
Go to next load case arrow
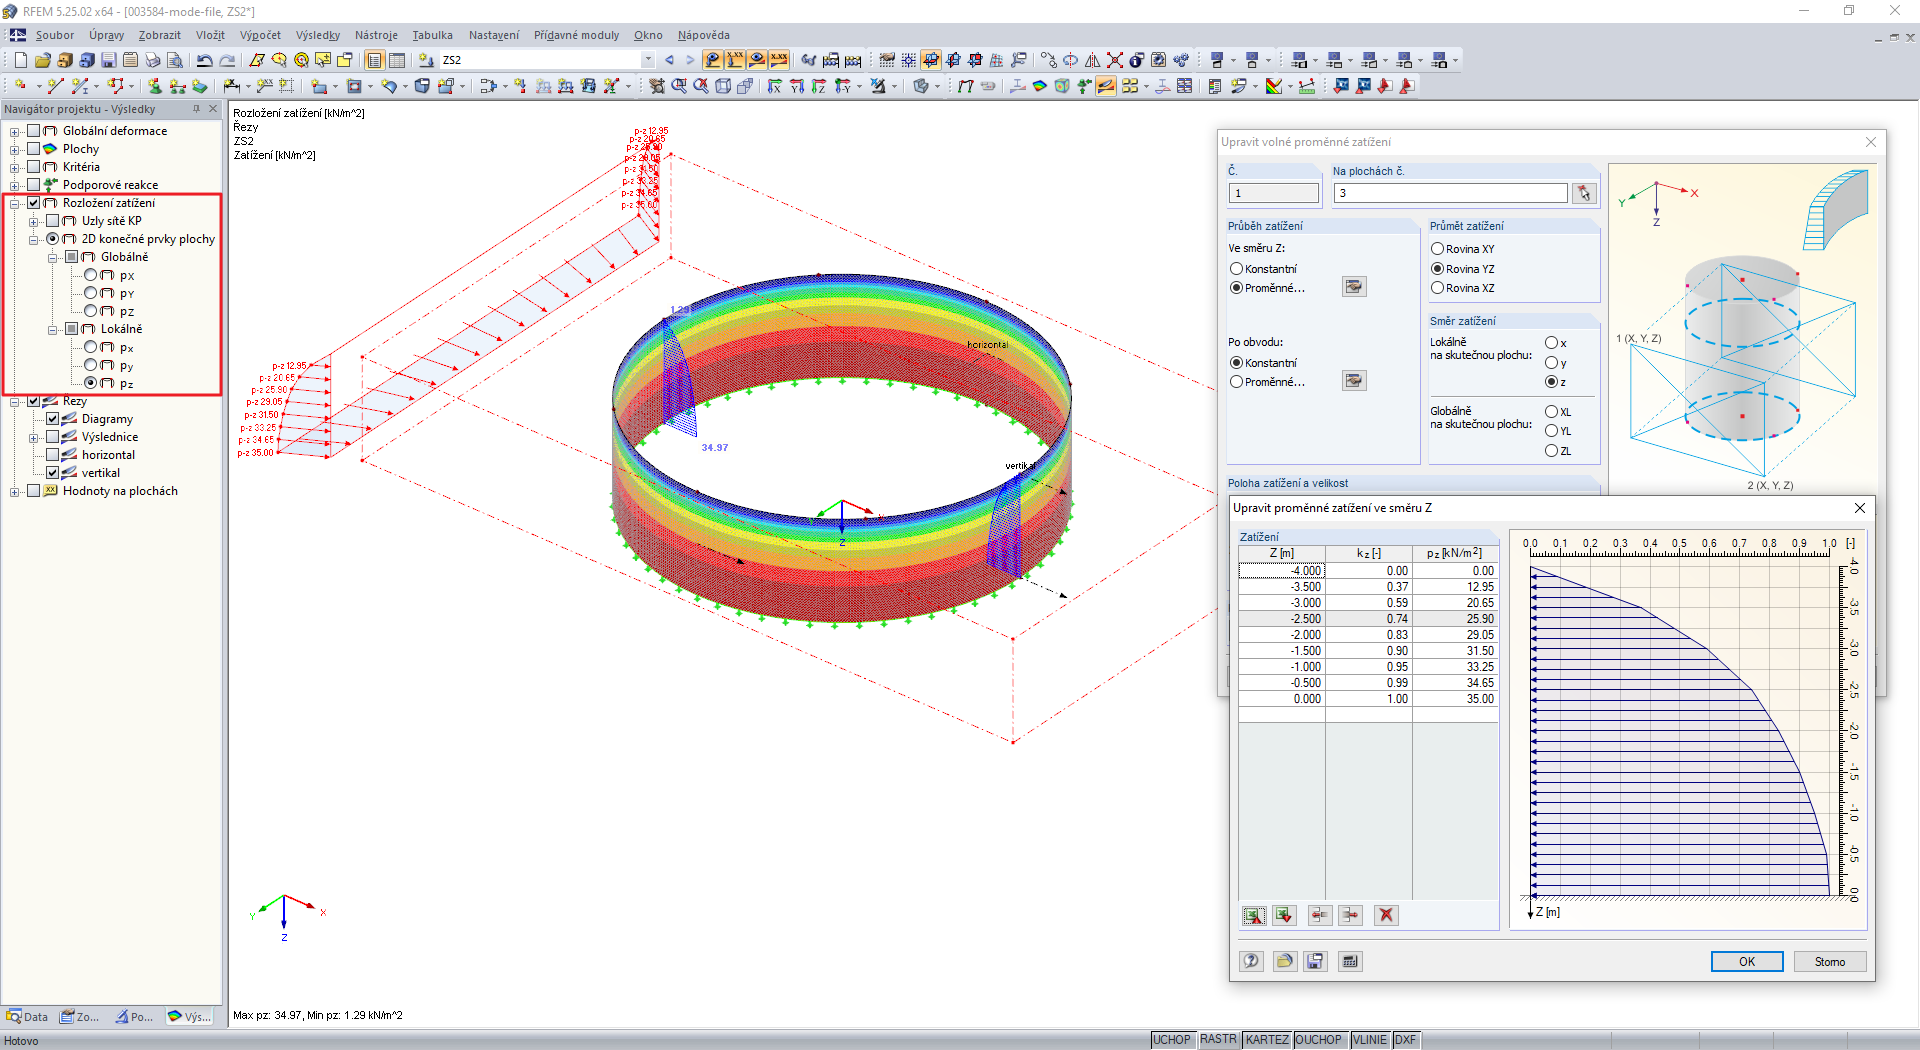click(x=690, y=60)
